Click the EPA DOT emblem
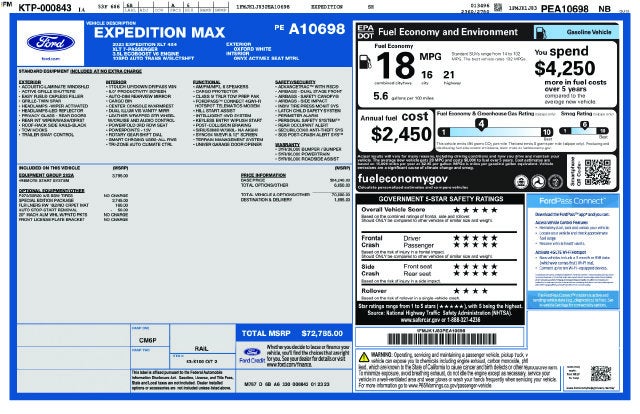 365,32
